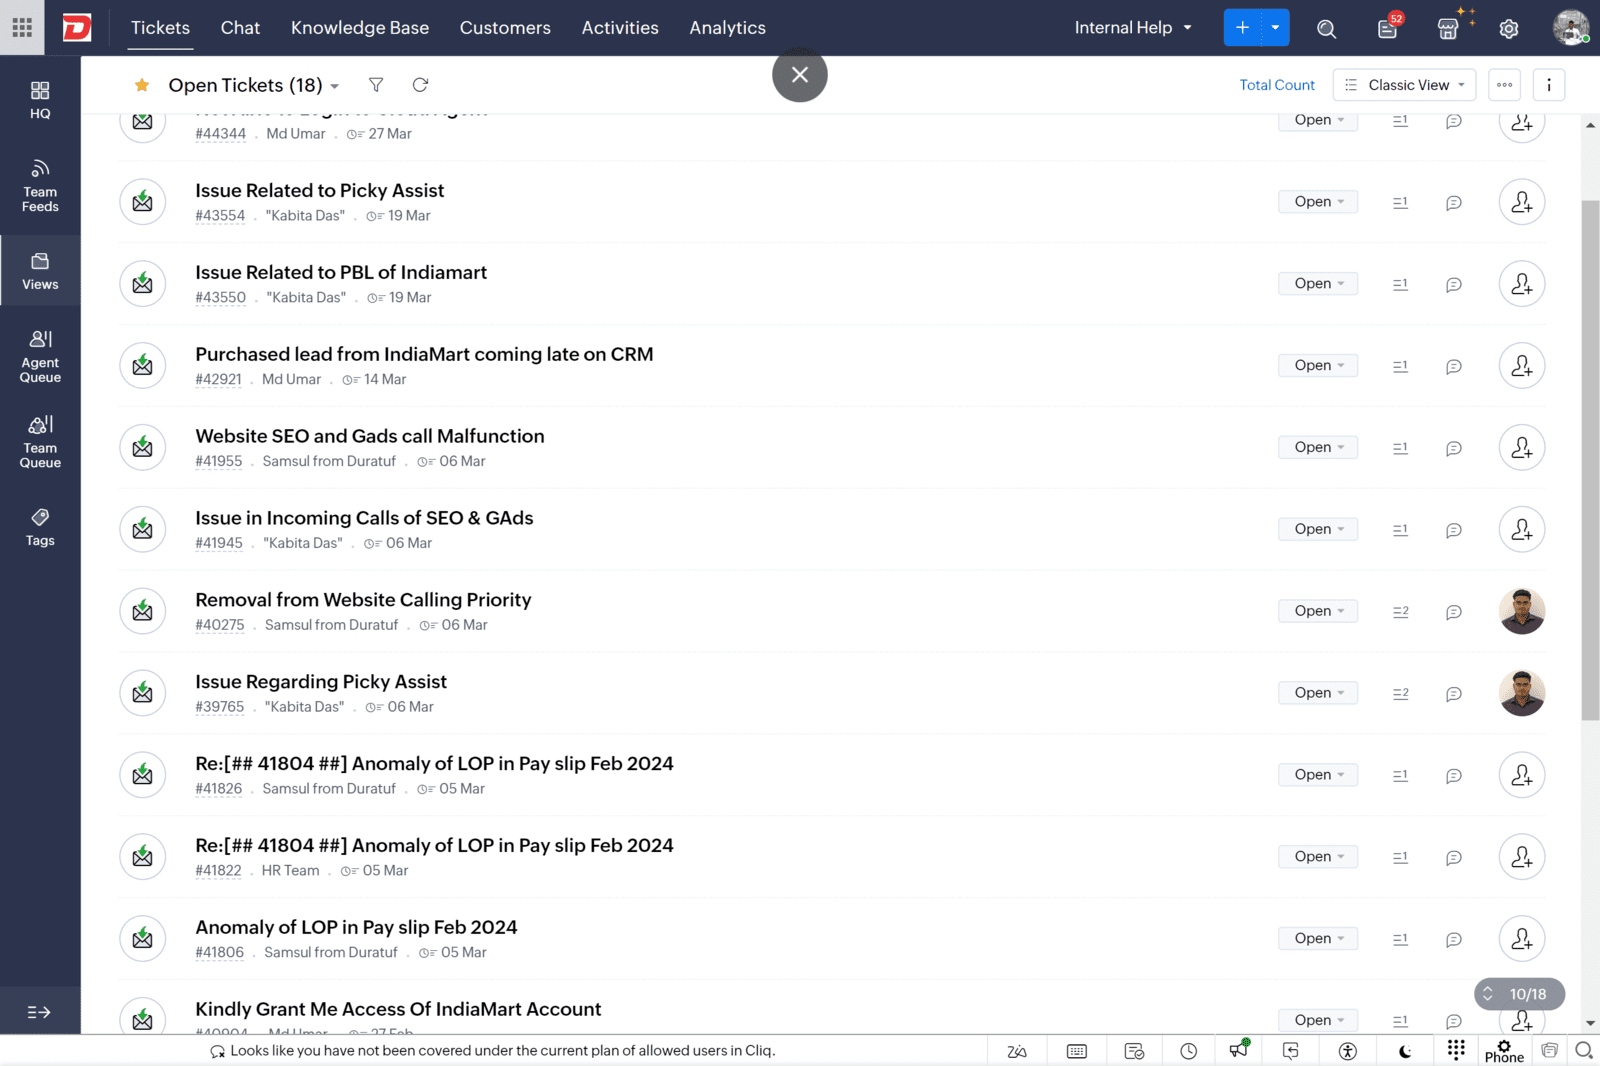Click contact name Samsul from Duratuf on #41955

point(329,461)
